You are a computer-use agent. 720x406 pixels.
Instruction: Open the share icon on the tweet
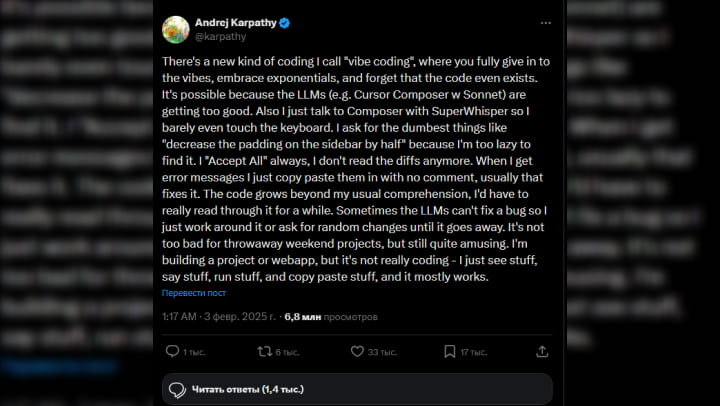pos(542,352)
